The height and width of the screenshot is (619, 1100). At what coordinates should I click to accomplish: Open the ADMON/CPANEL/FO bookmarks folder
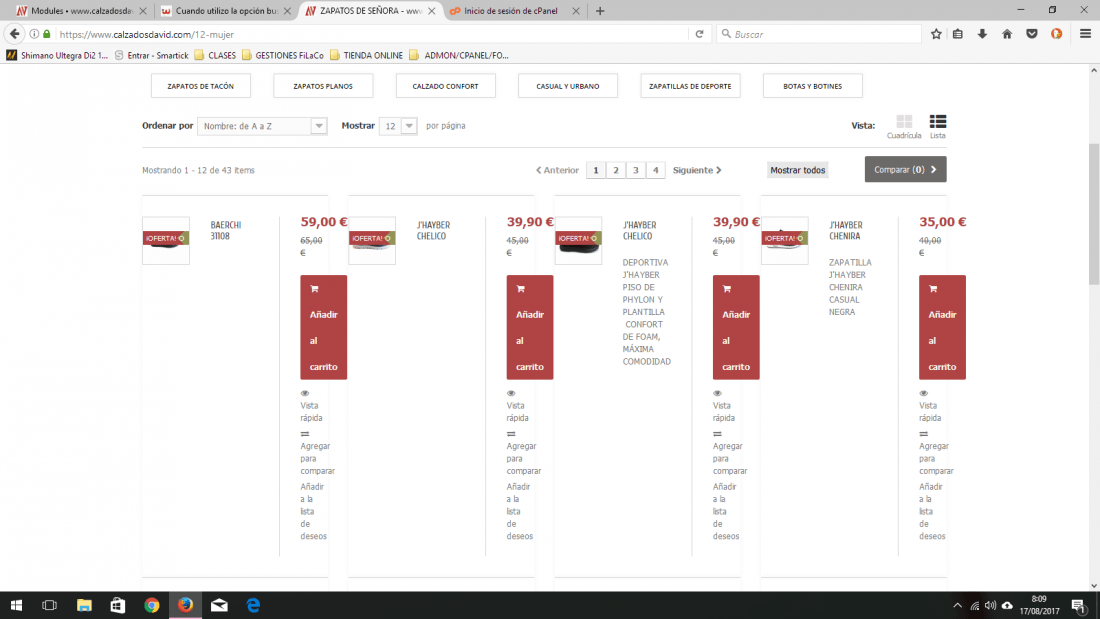click(459, 55)
